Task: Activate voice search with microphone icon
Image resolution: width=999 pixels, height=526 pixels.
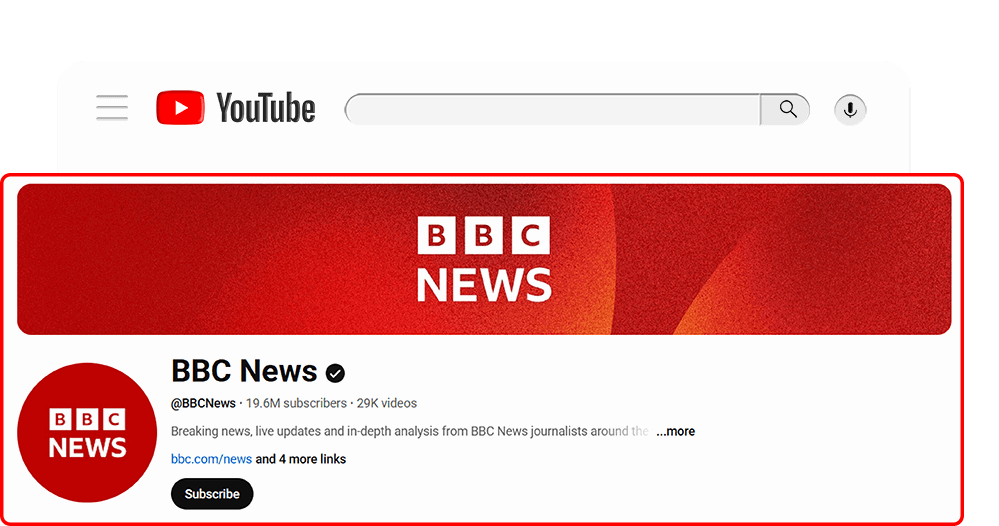Action: (x=850, y=109)
